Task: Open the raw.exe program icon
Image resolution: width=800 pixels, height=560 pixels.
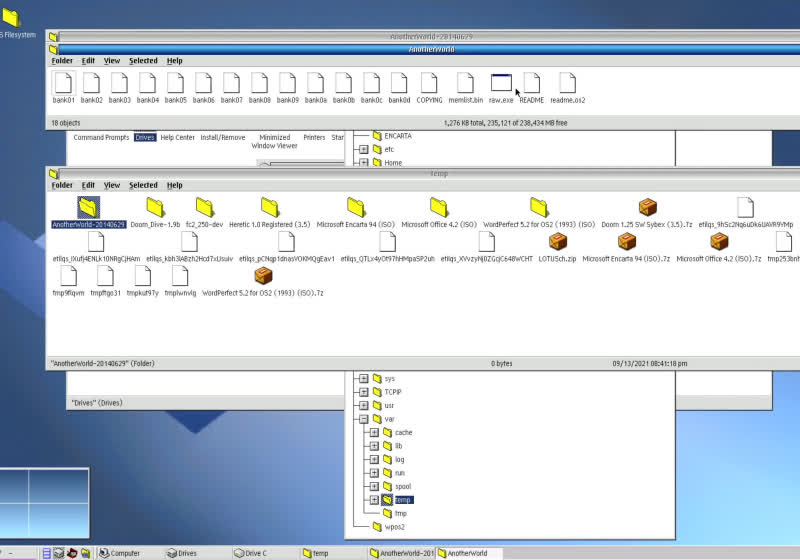Action: tap(501, 83)
